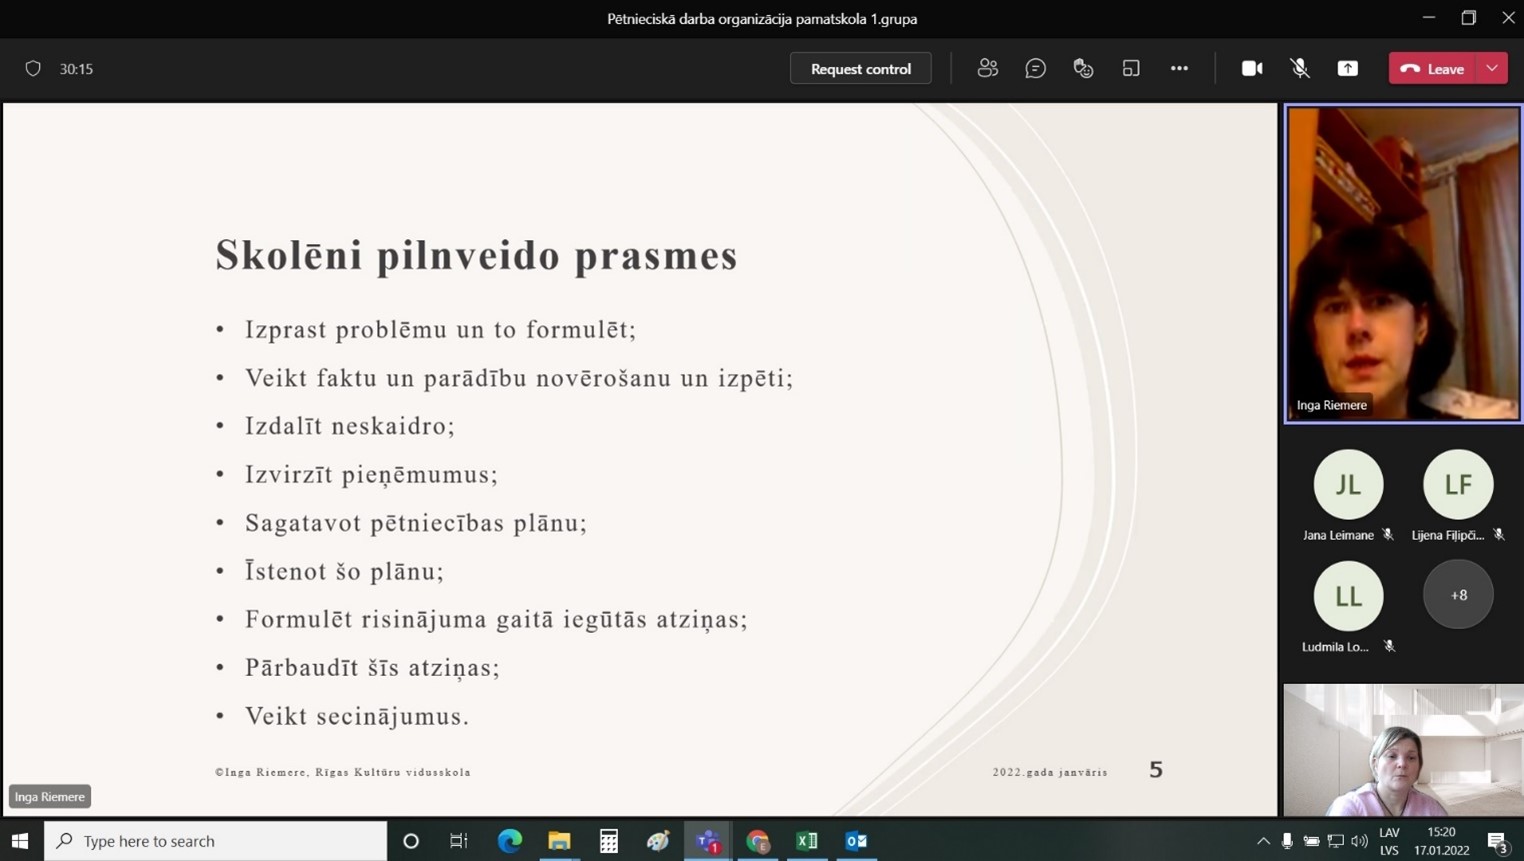Screen dimensions: 1524x861
Task: Share content in the meeting
Action: coord(1347,68)
